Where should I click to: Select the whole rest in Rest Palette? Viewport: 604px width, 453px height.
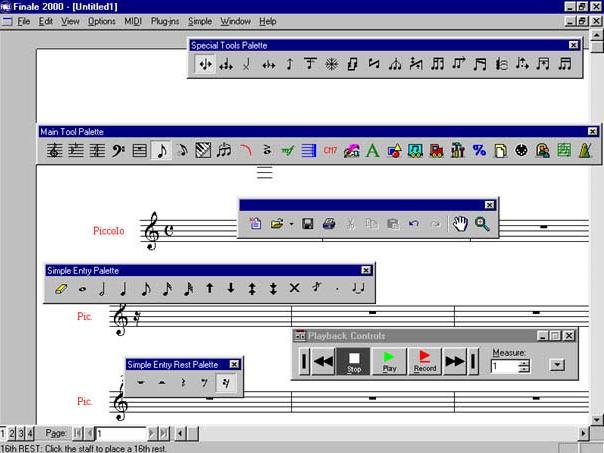tap(141, 383)
